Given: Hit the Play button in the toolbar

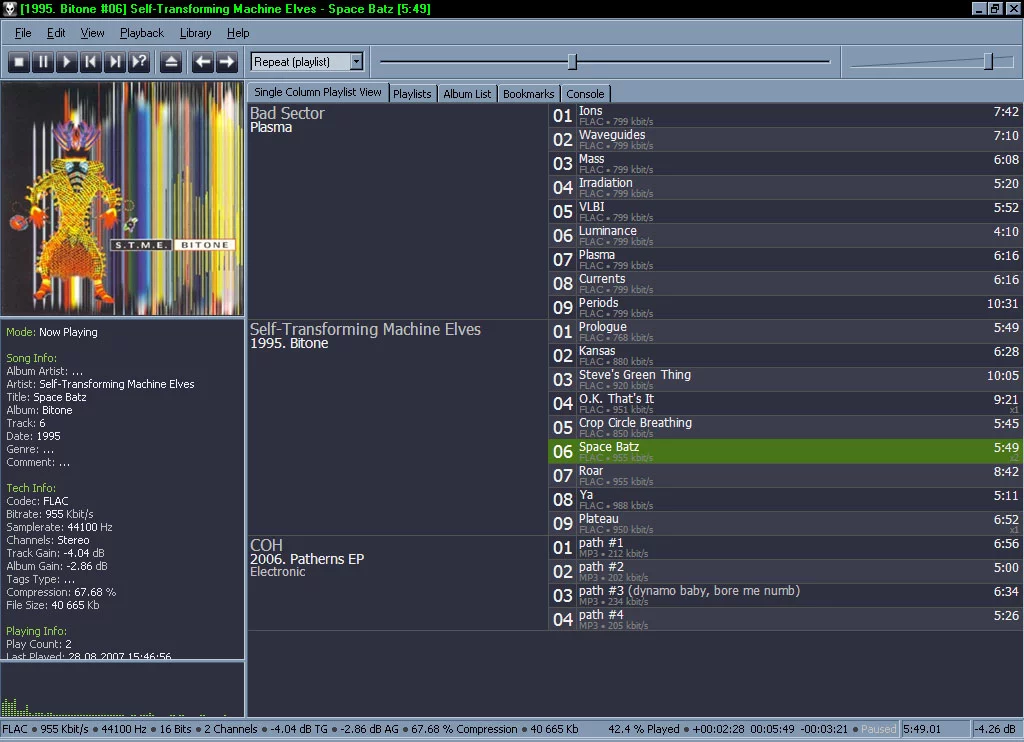Looking at the screenshot, I should pyautogui.click(x=67, y=62).
